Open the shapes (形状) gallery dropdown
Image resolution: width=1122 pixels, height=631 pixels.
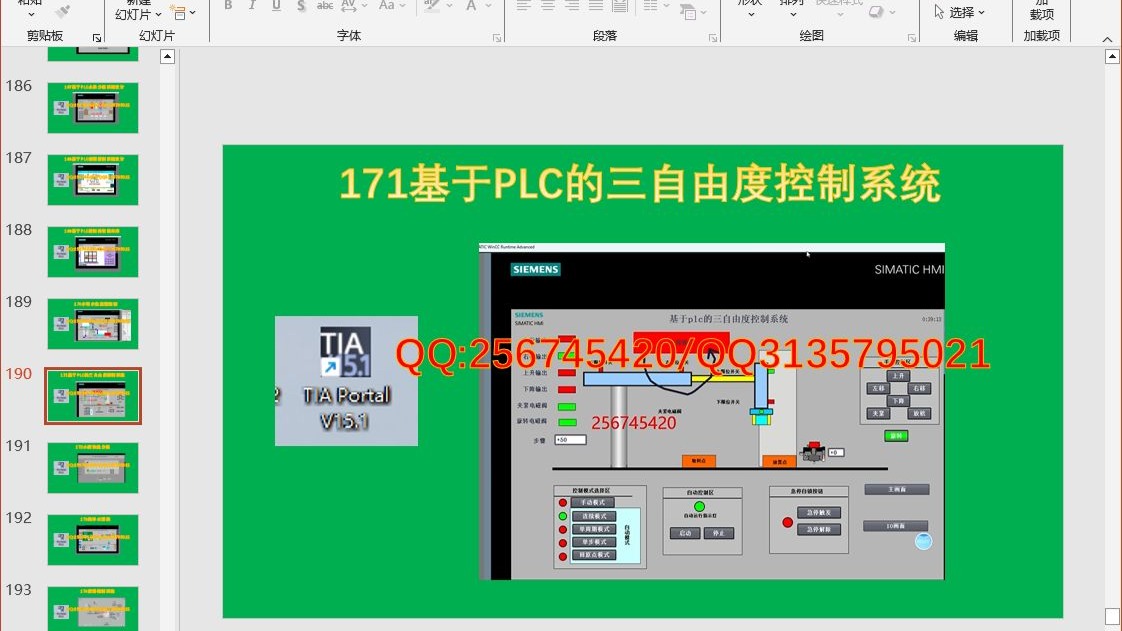(x=751, y=14)
